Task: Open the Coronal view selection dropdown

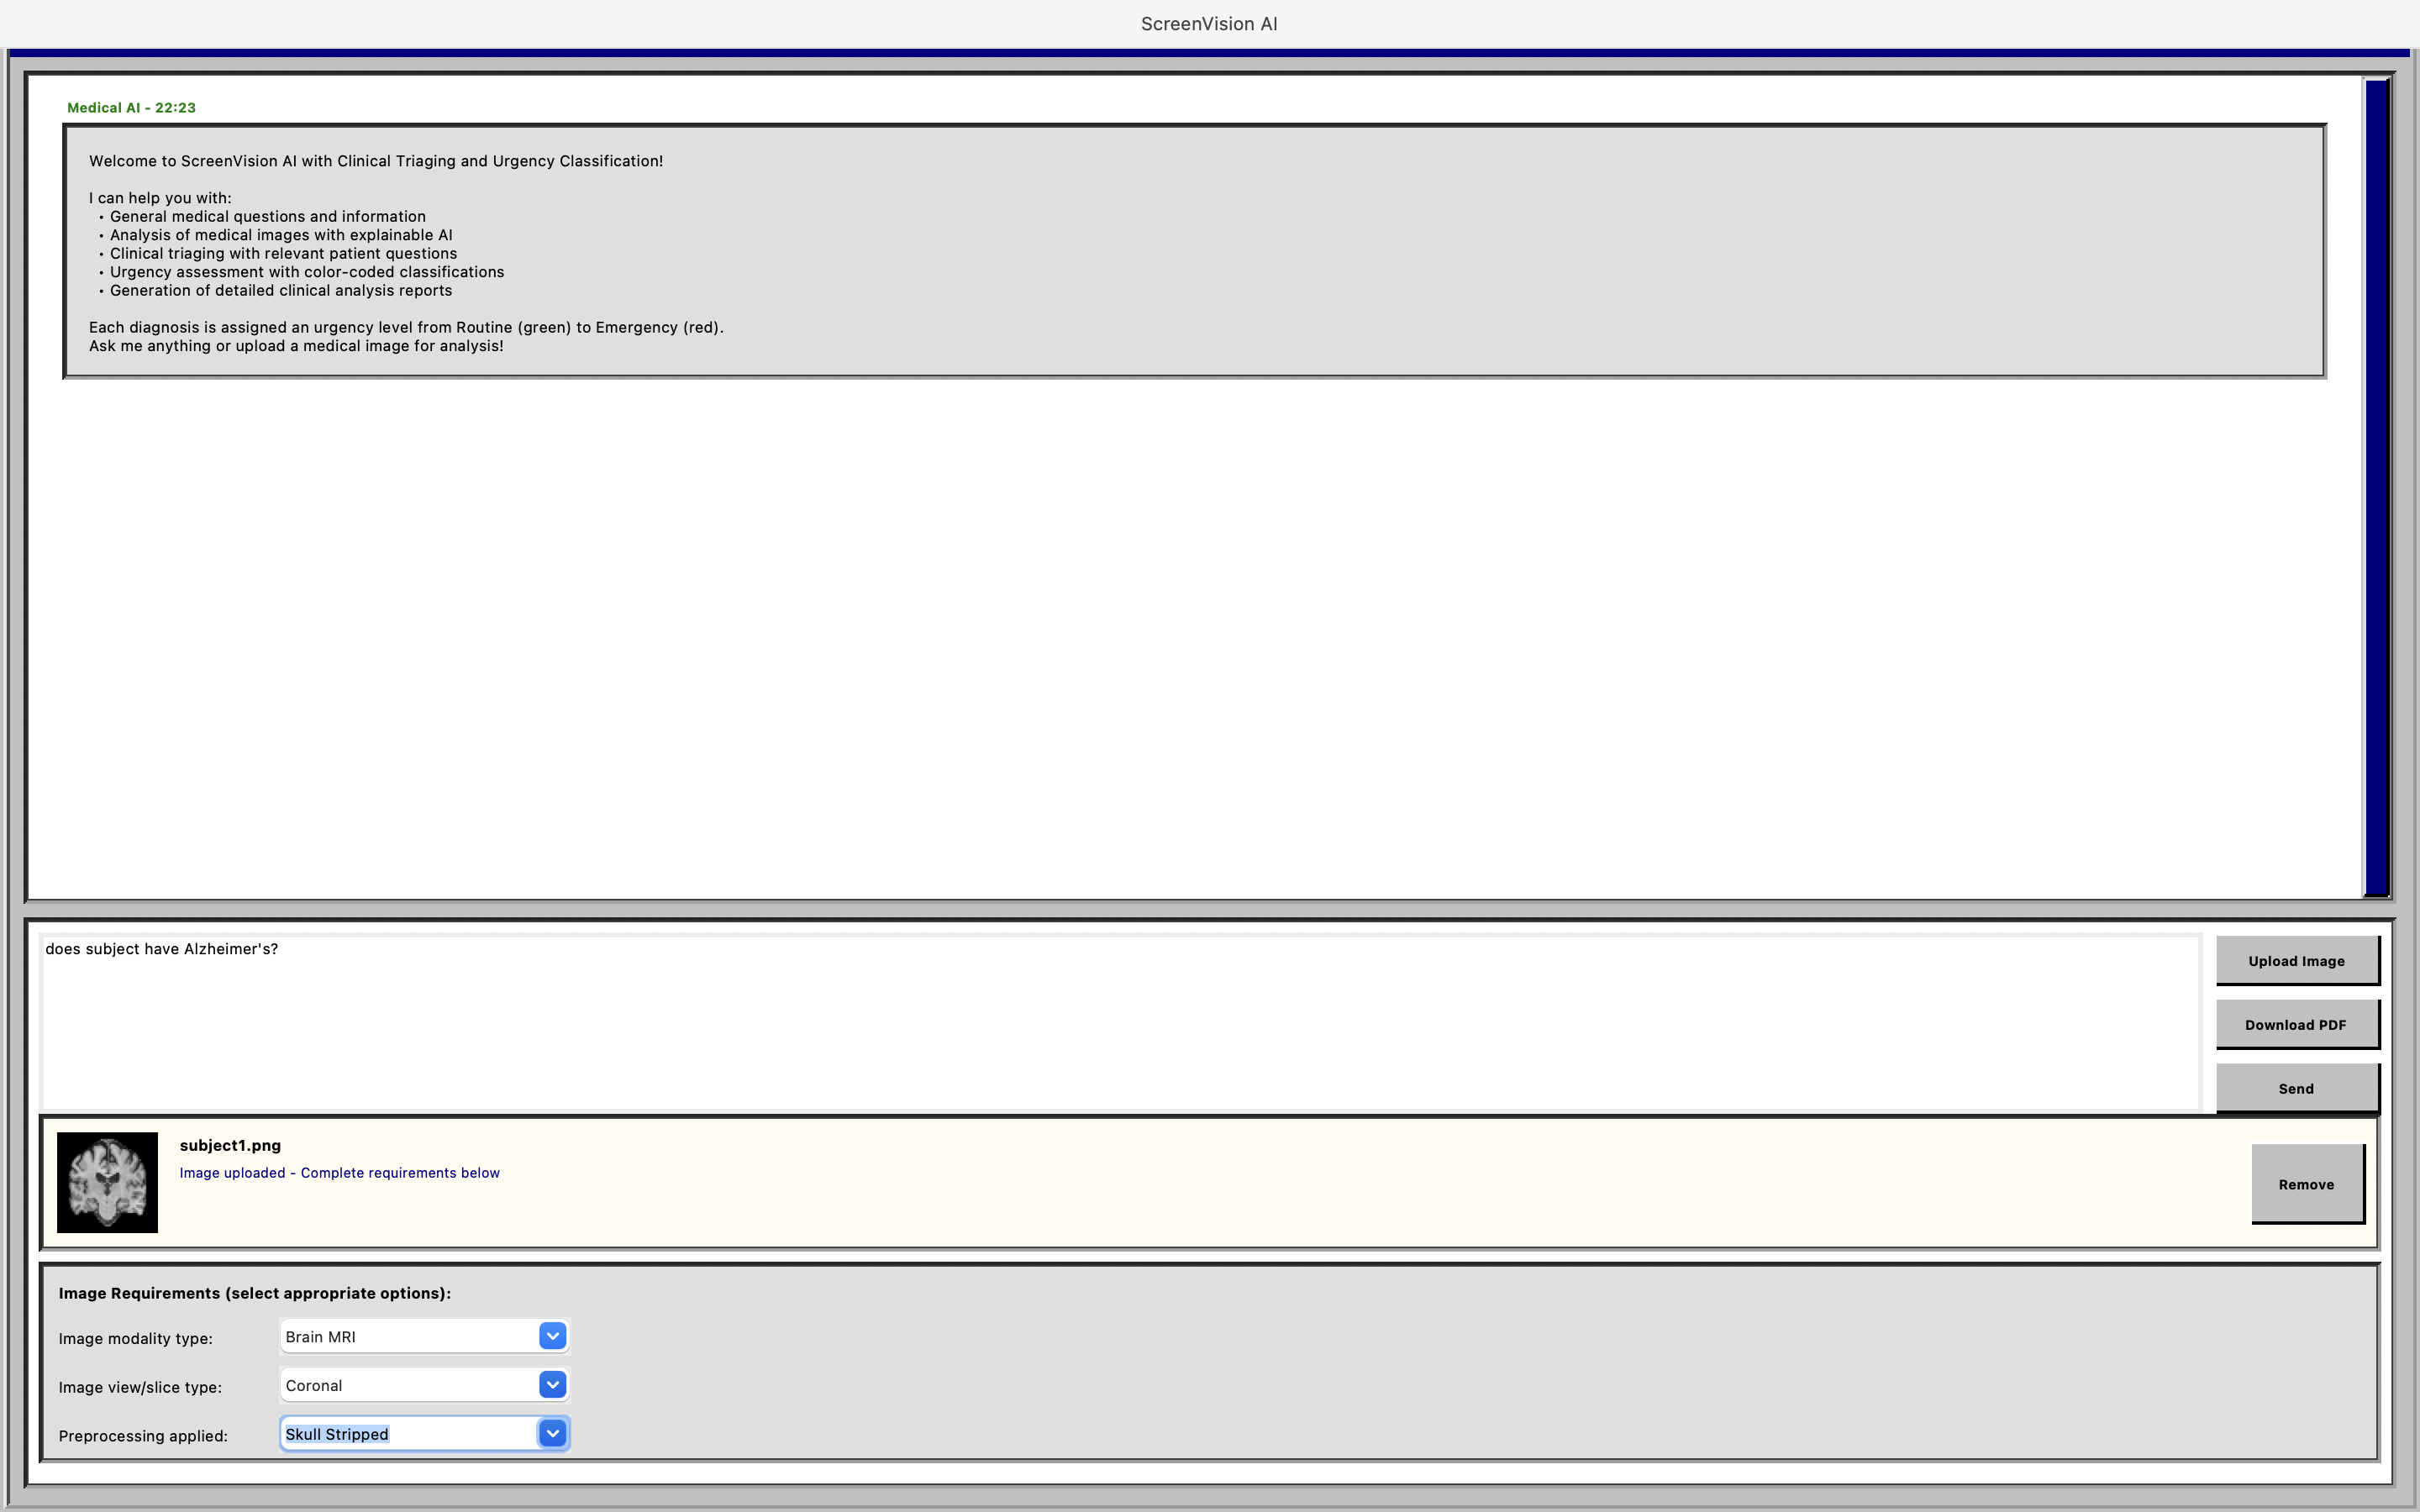Action: 410,1385
